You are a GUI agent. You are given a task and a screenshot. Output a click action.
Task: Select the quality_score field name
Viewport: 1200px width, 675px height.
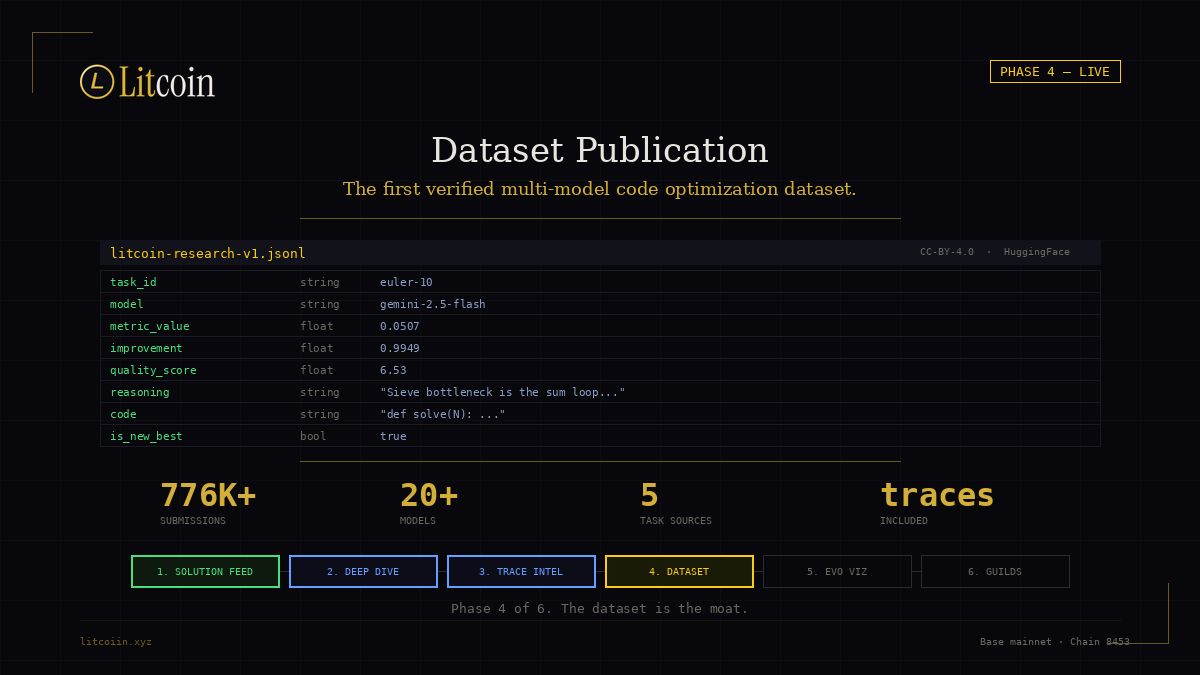point(153,370)
